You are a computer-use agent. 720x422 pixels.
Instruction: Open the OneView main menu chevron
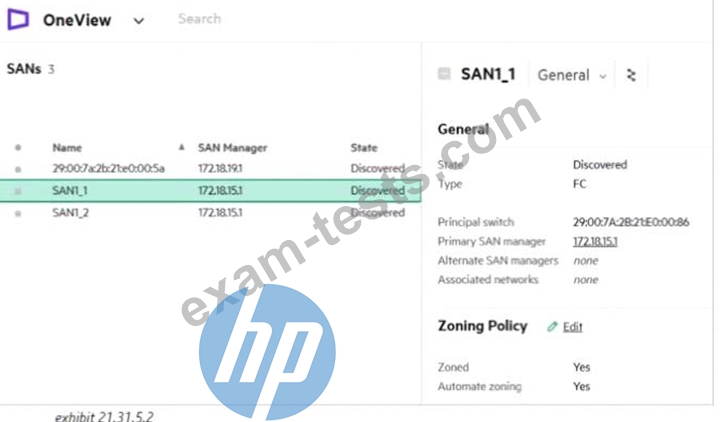click(x=139, y=21)
